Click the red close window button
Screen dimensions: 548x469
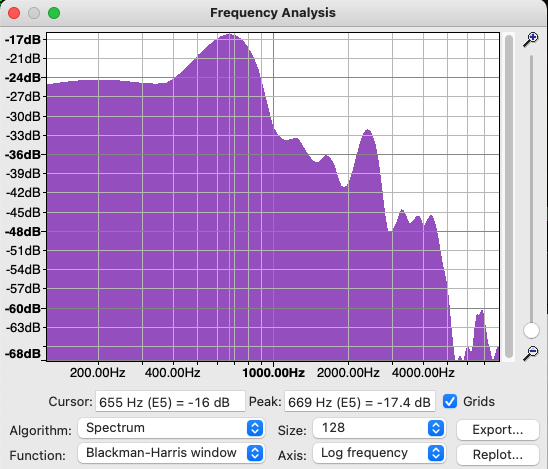point(14,13)
